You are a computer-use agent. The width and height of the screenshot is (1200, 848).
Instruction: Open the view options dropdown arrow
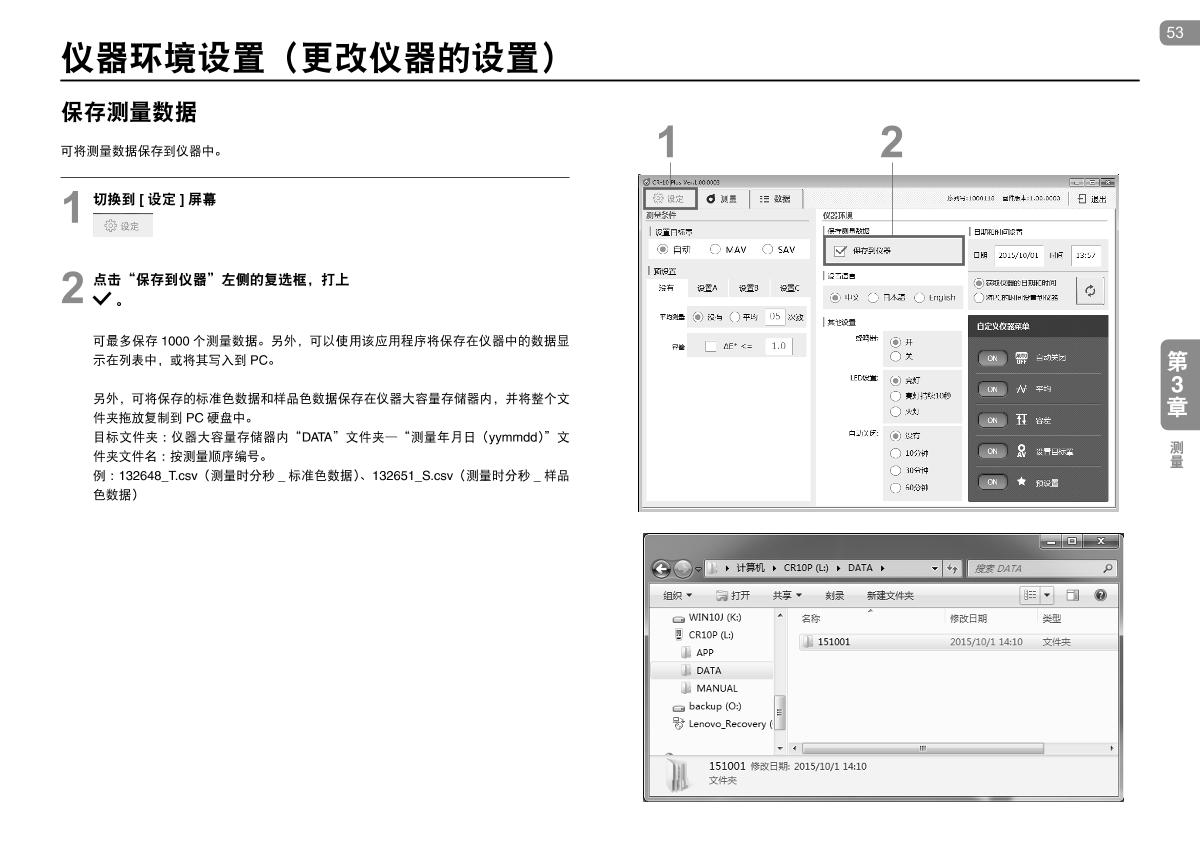(1047, 596)
